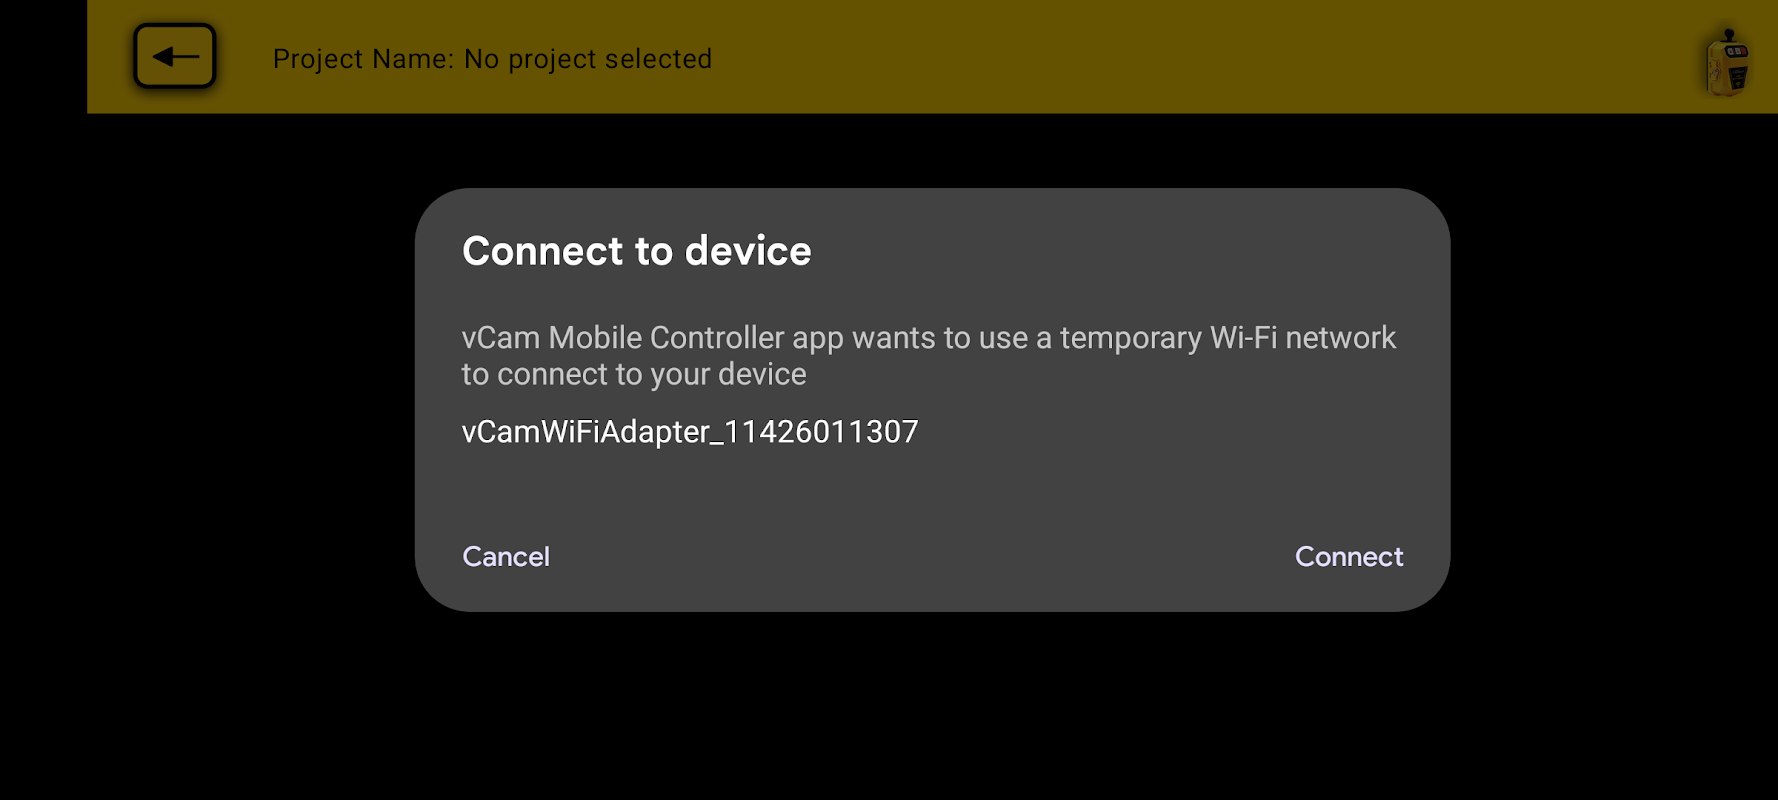Click the empty dialog space between Cancel and Connect
1778x800 pixels.
[922, 556]
